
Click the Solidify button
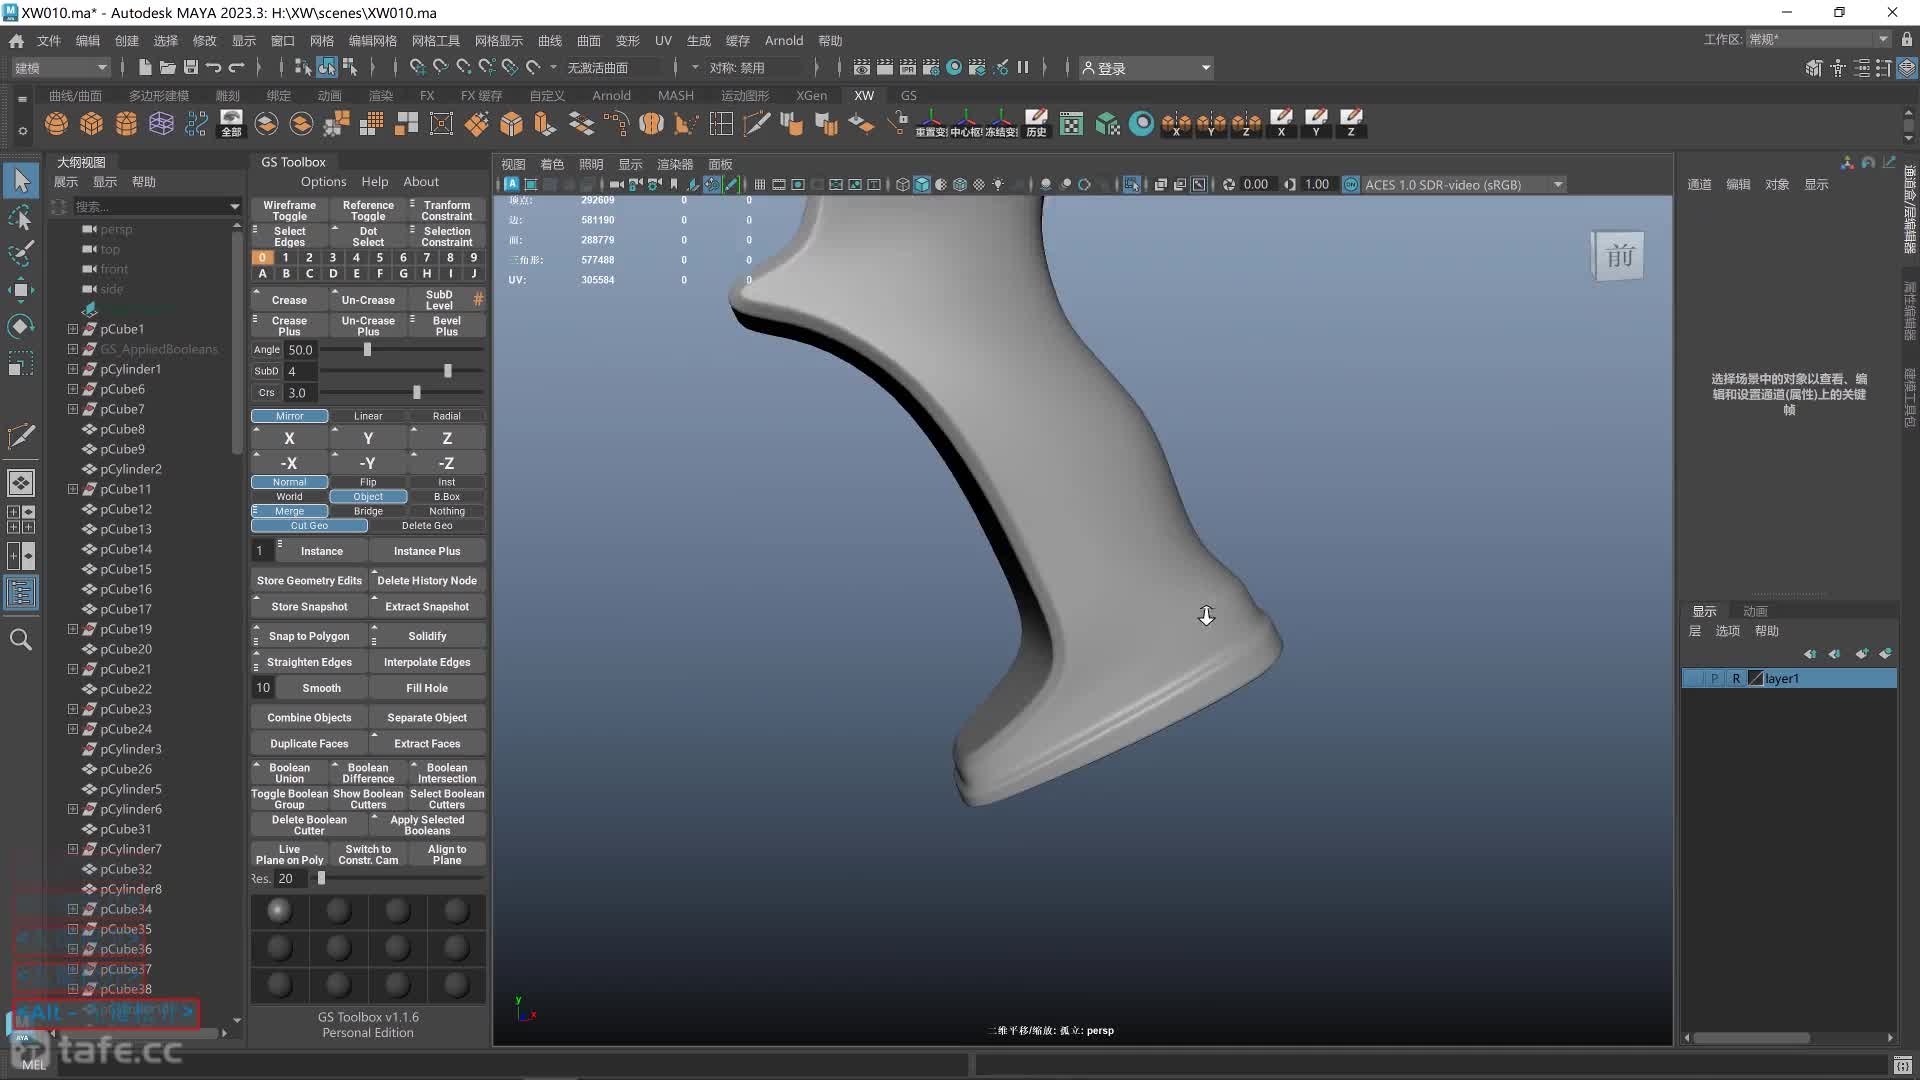tap(427, 636)
